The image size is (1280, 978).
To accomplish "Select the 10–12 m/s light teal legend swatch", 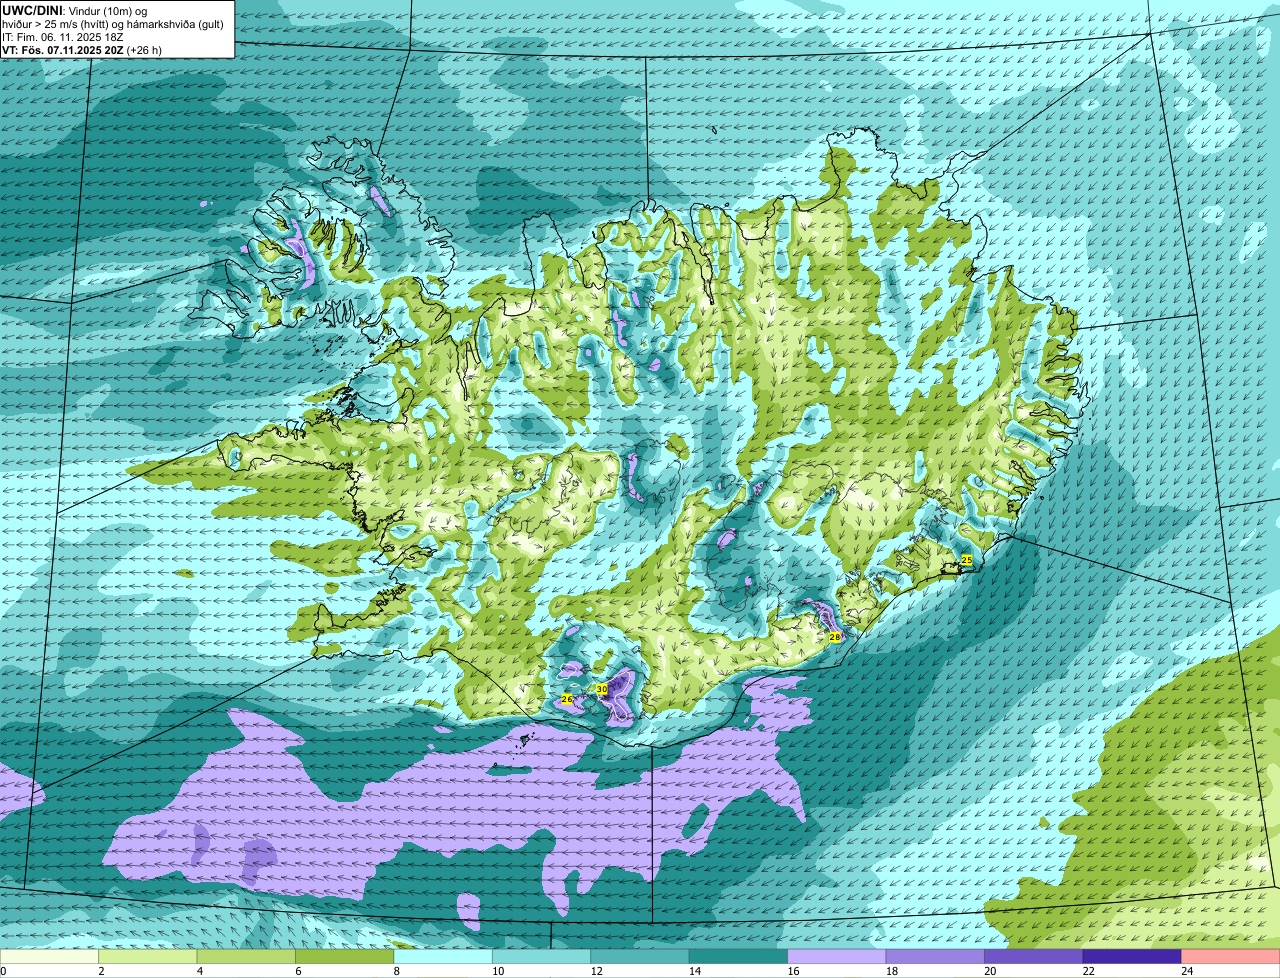I will (x=542, y=957).
